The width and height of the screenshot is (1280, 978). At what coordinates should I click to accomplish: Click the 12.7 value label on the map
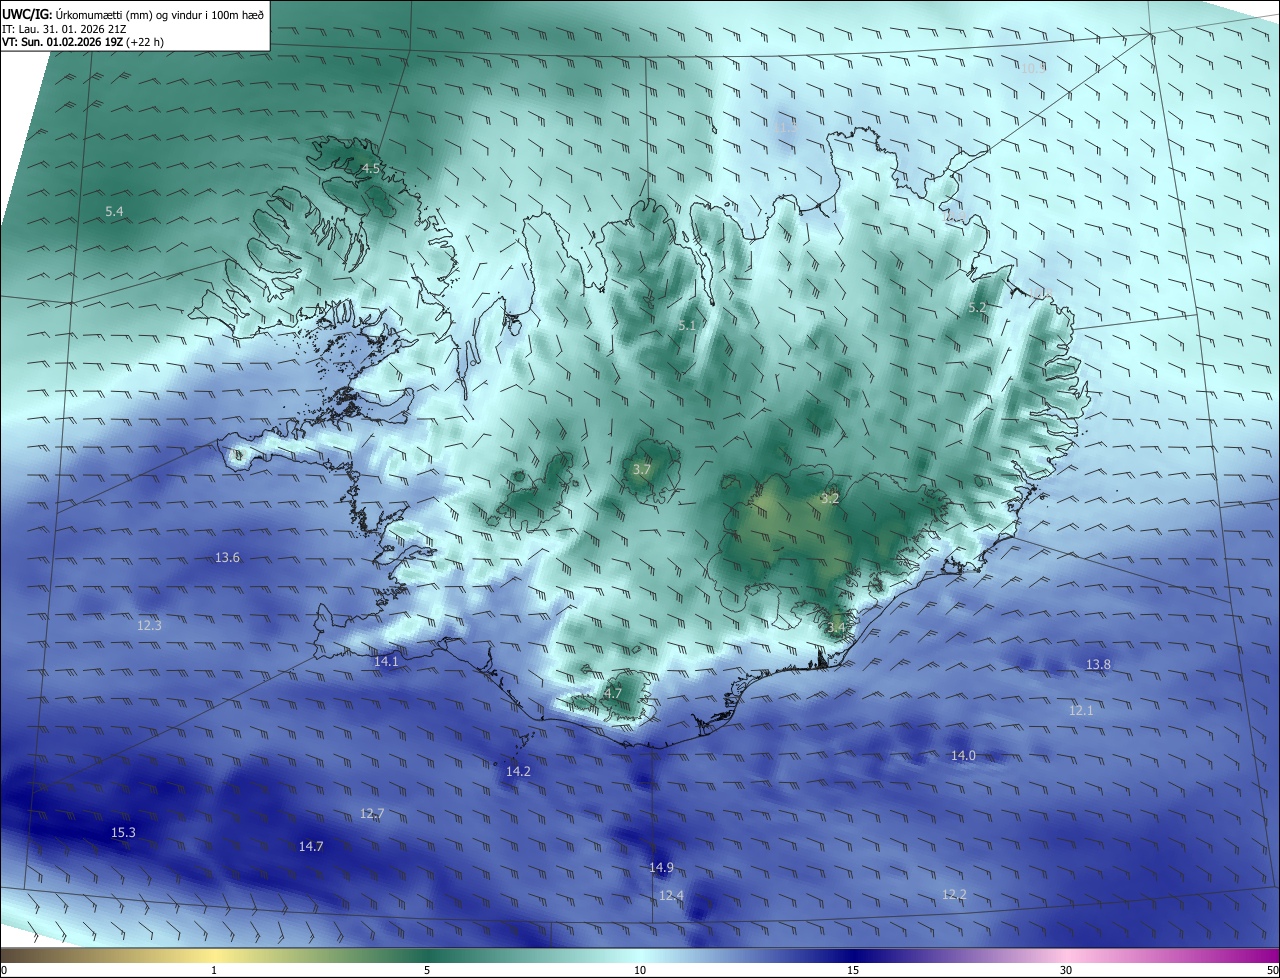coord(372,813)
